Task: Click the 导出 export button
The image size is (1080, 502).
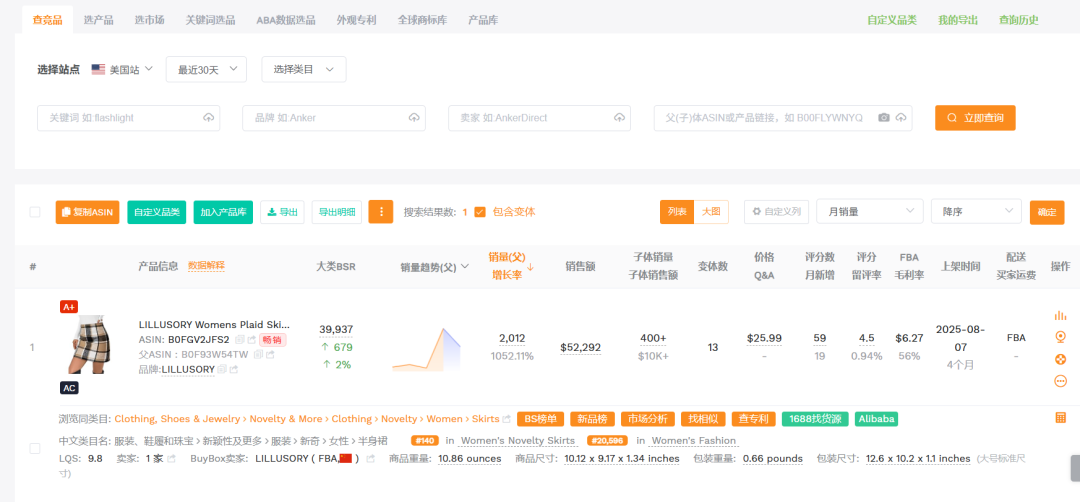Action: (x=282, y=212)
